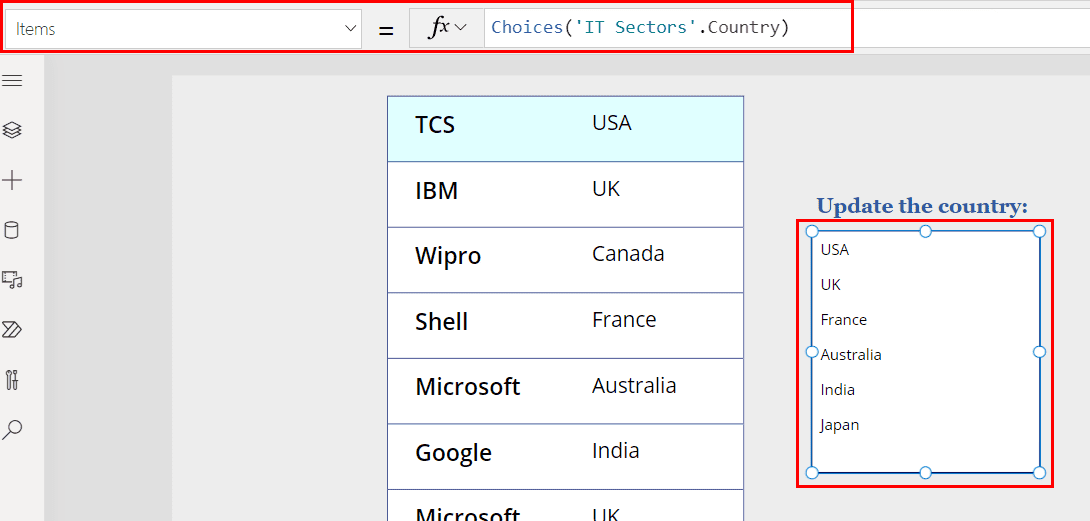Click the 'Update the country:' label
Screen dimensions: 1090x521
pyautogui.click(x=922, y=206)
